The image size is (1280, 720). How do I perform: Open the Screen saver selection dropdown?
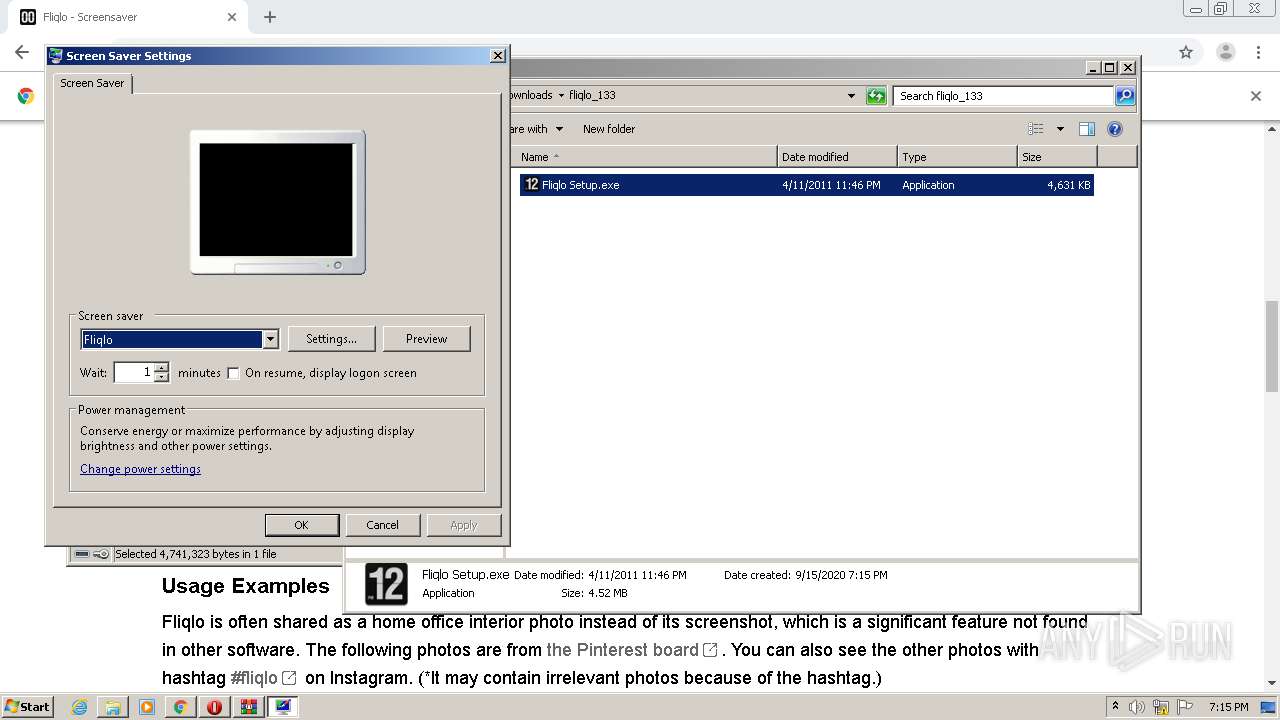point(270,340)
